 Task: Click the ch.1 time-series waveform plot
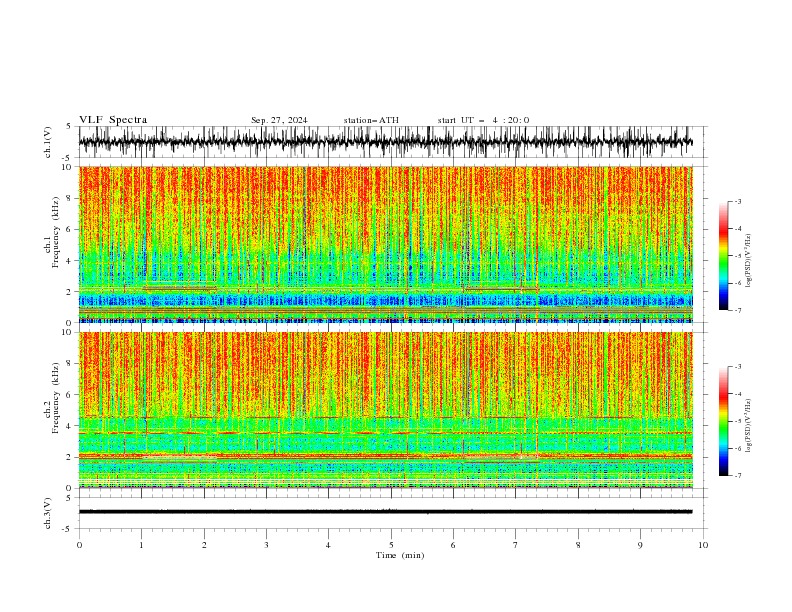[386, 142]
